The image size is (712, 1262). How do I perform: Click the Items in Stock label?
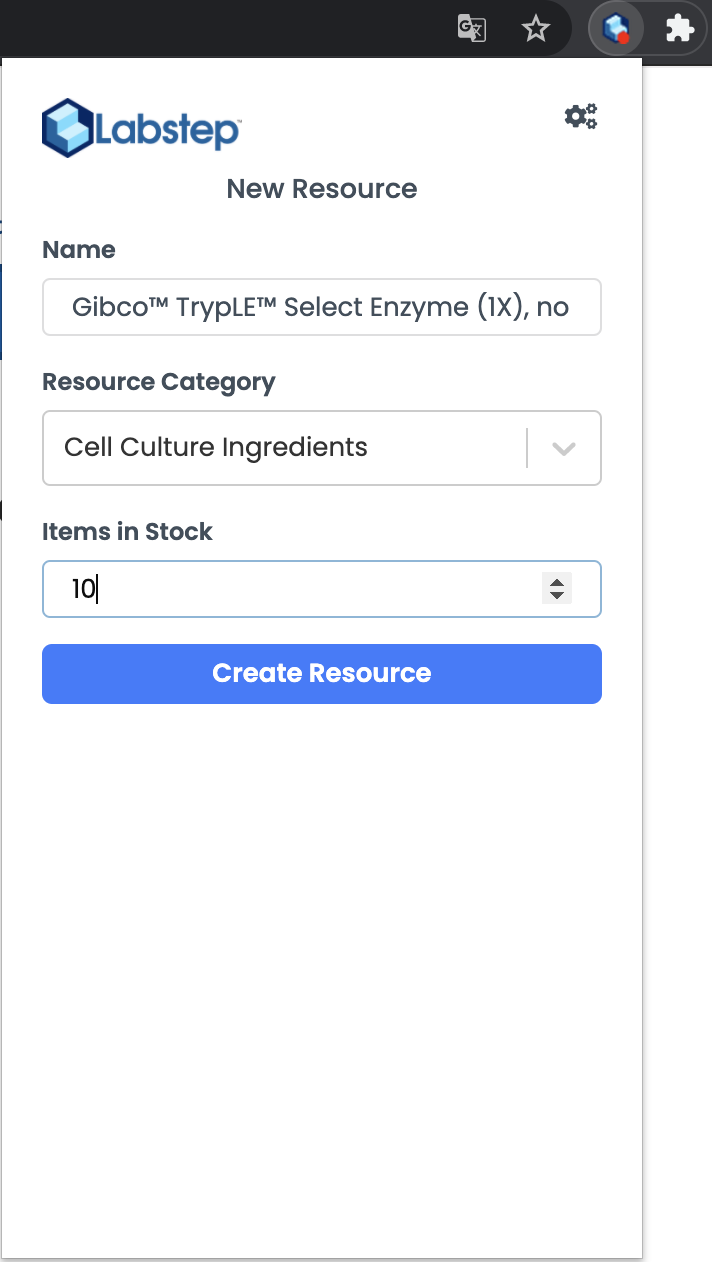point(127,532)
